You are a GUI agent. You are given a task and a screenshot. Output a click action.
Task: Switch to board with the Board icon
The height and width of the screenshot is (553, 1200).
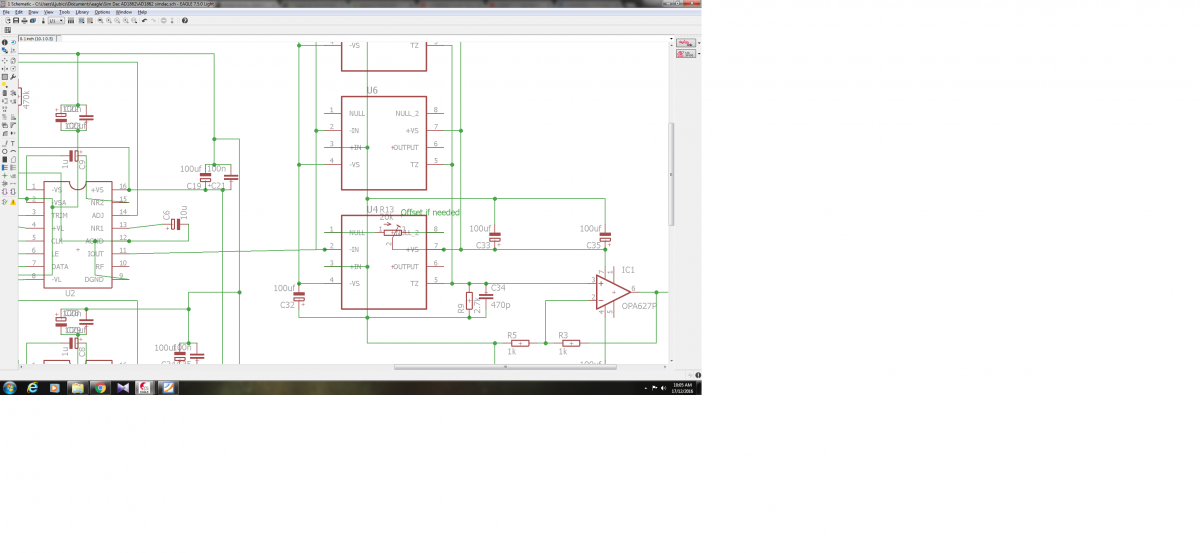[43, 20]
